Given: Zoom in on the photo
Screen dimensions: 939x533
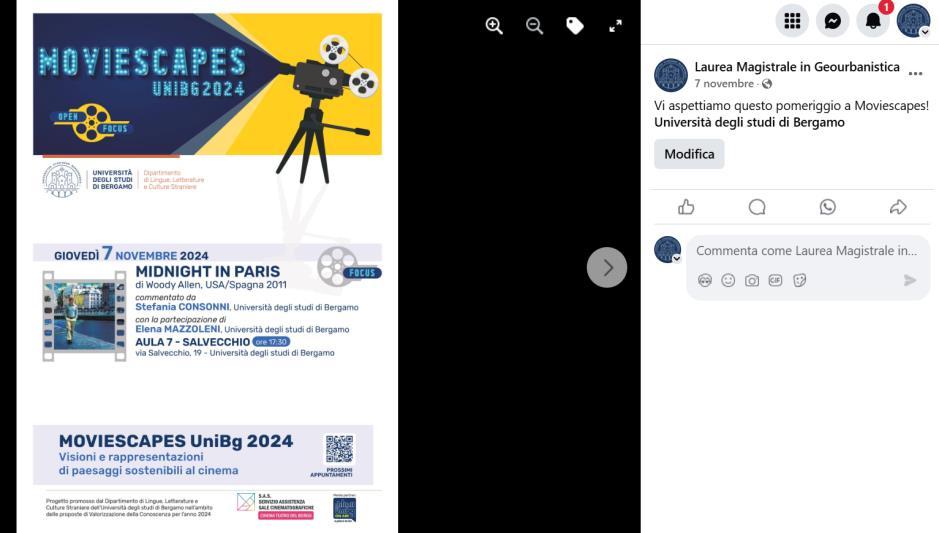Looking at the screenshot, I should point(494,26).
